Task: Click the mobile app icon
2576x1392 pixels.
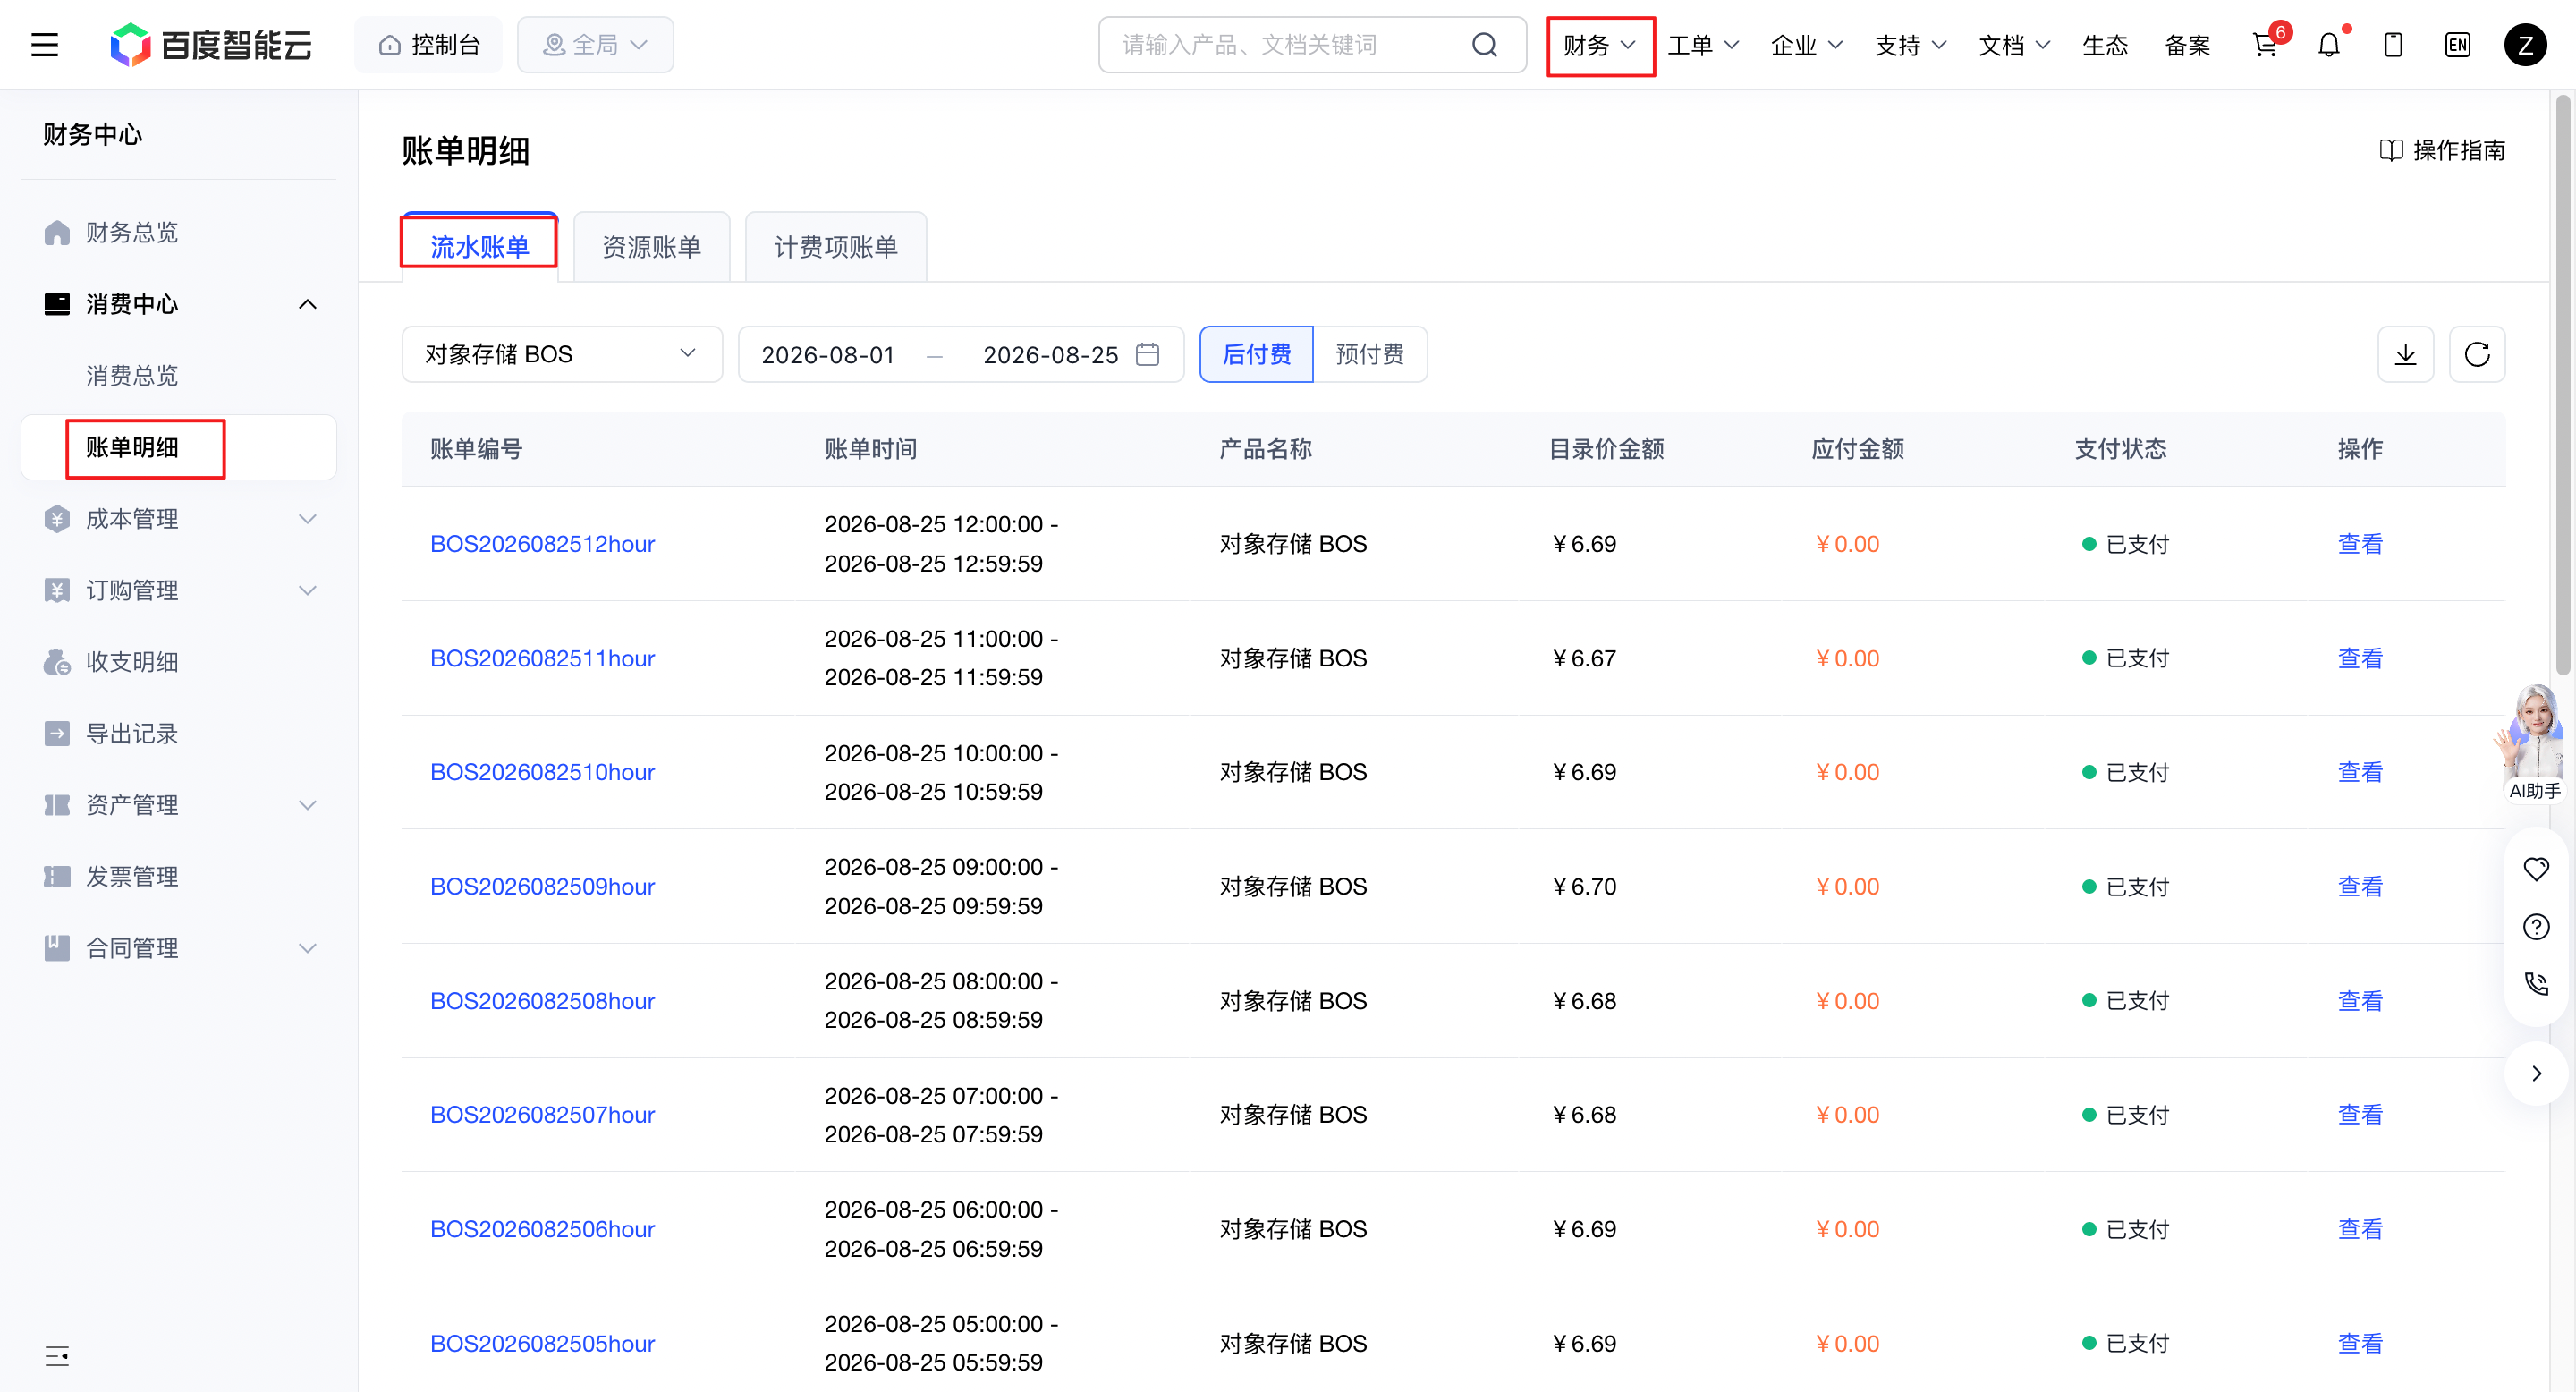Action: pyautogui.click(x=2393, y=45)
